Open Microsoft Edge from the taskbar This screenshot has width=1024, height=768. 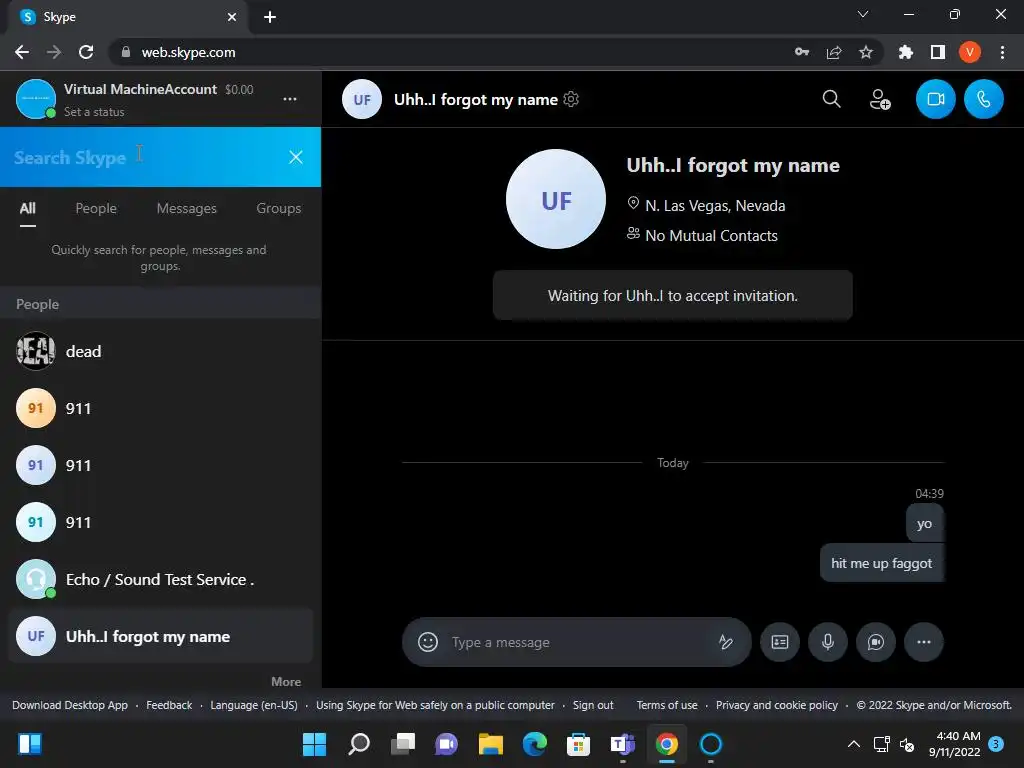point(534,744)
